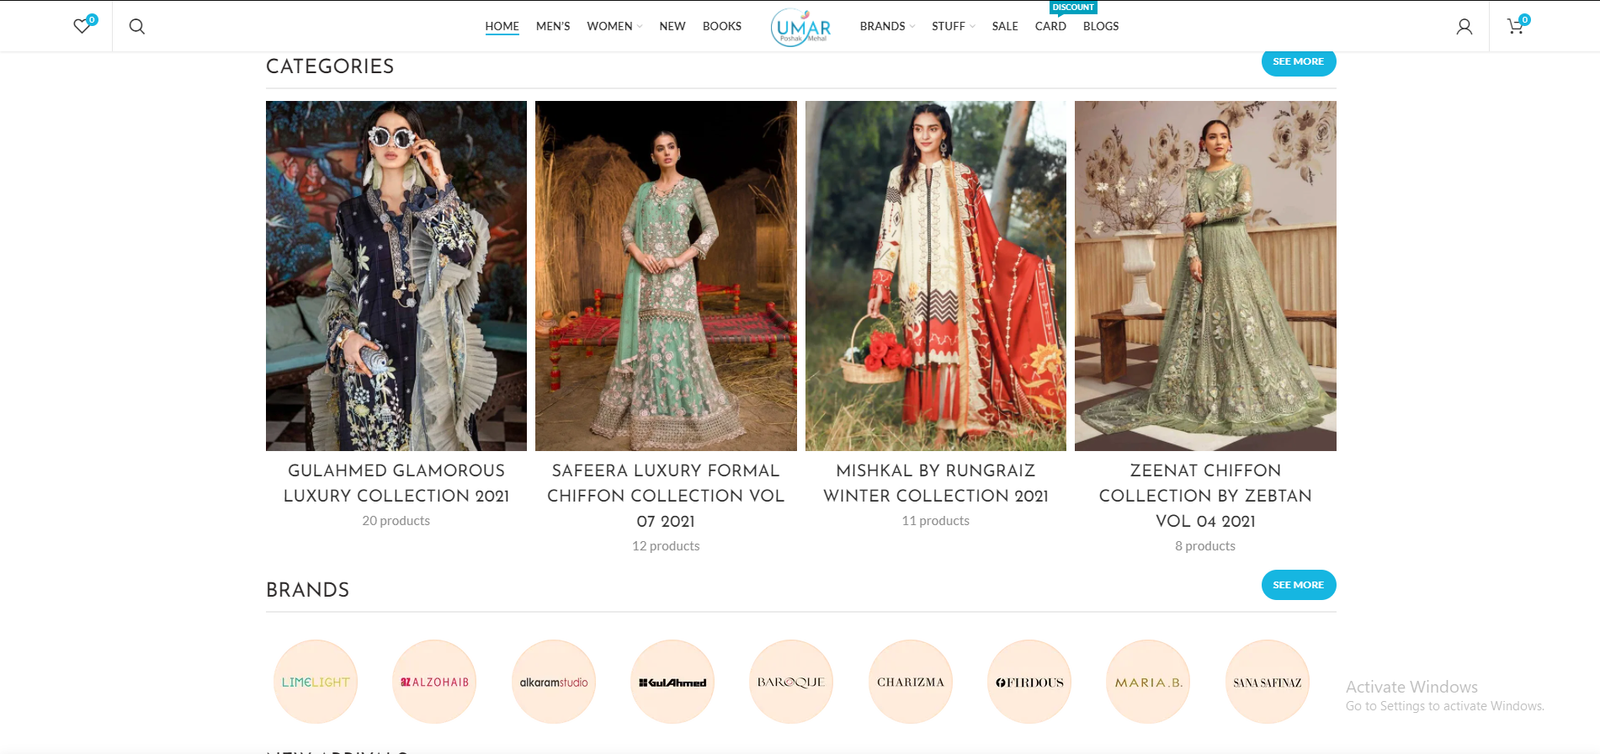
Task: Open the search magnifier icon
Action: (x=137, y=27)
